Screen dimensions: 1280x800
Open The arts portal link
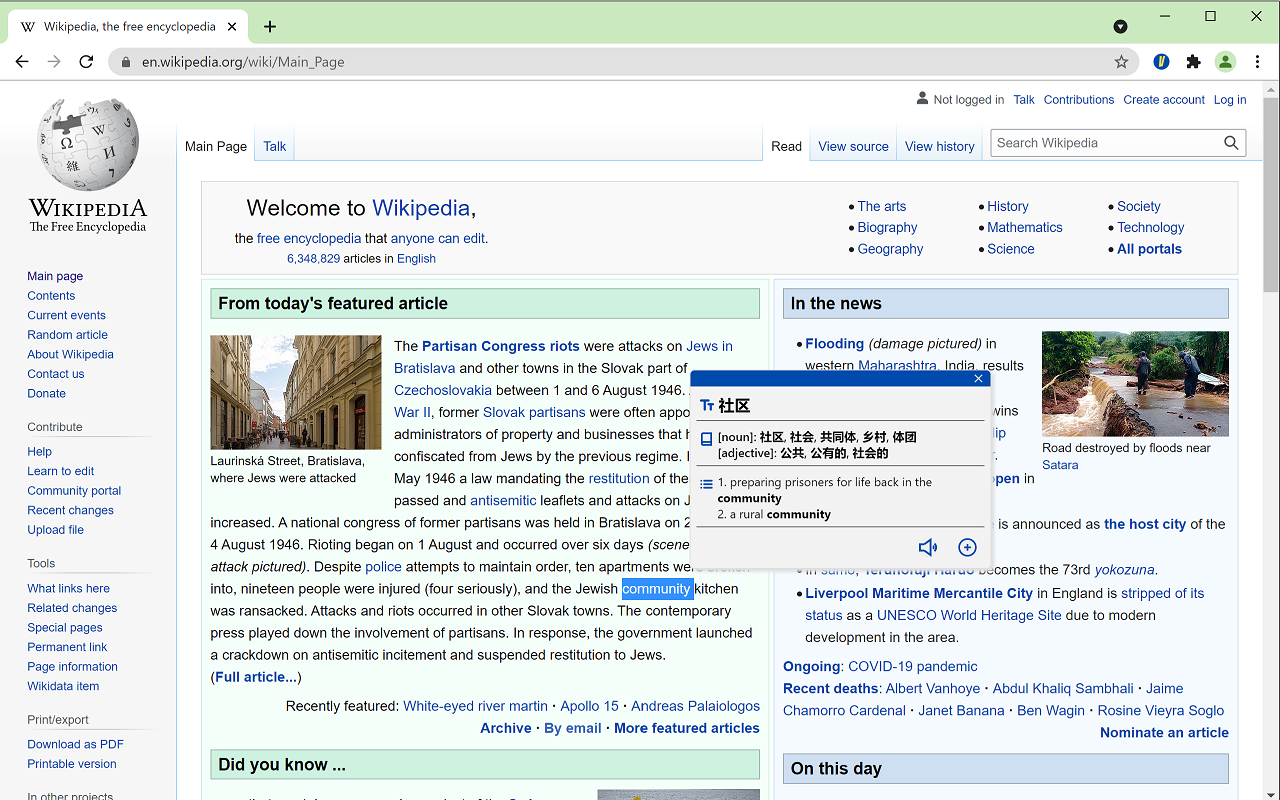pyautogui.click(x=881, y=206)
